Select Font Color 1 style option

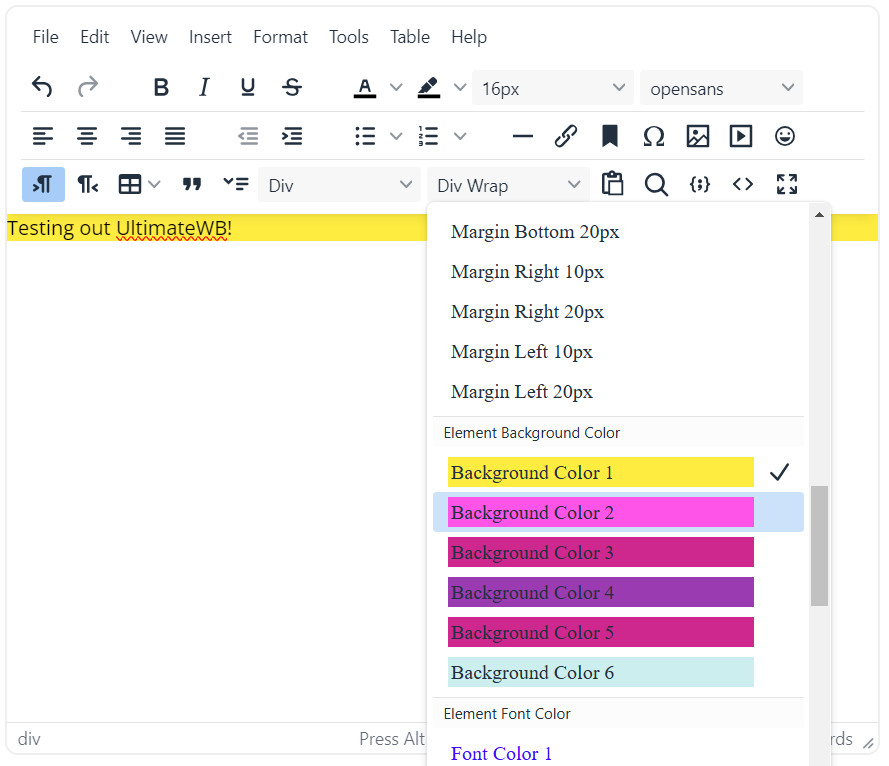pos(501,753)
